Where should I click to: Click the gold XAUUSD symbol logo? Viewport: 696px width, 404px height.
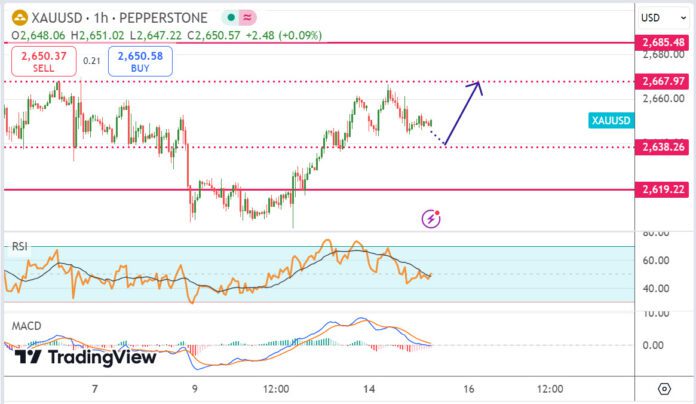coord(13,17)
